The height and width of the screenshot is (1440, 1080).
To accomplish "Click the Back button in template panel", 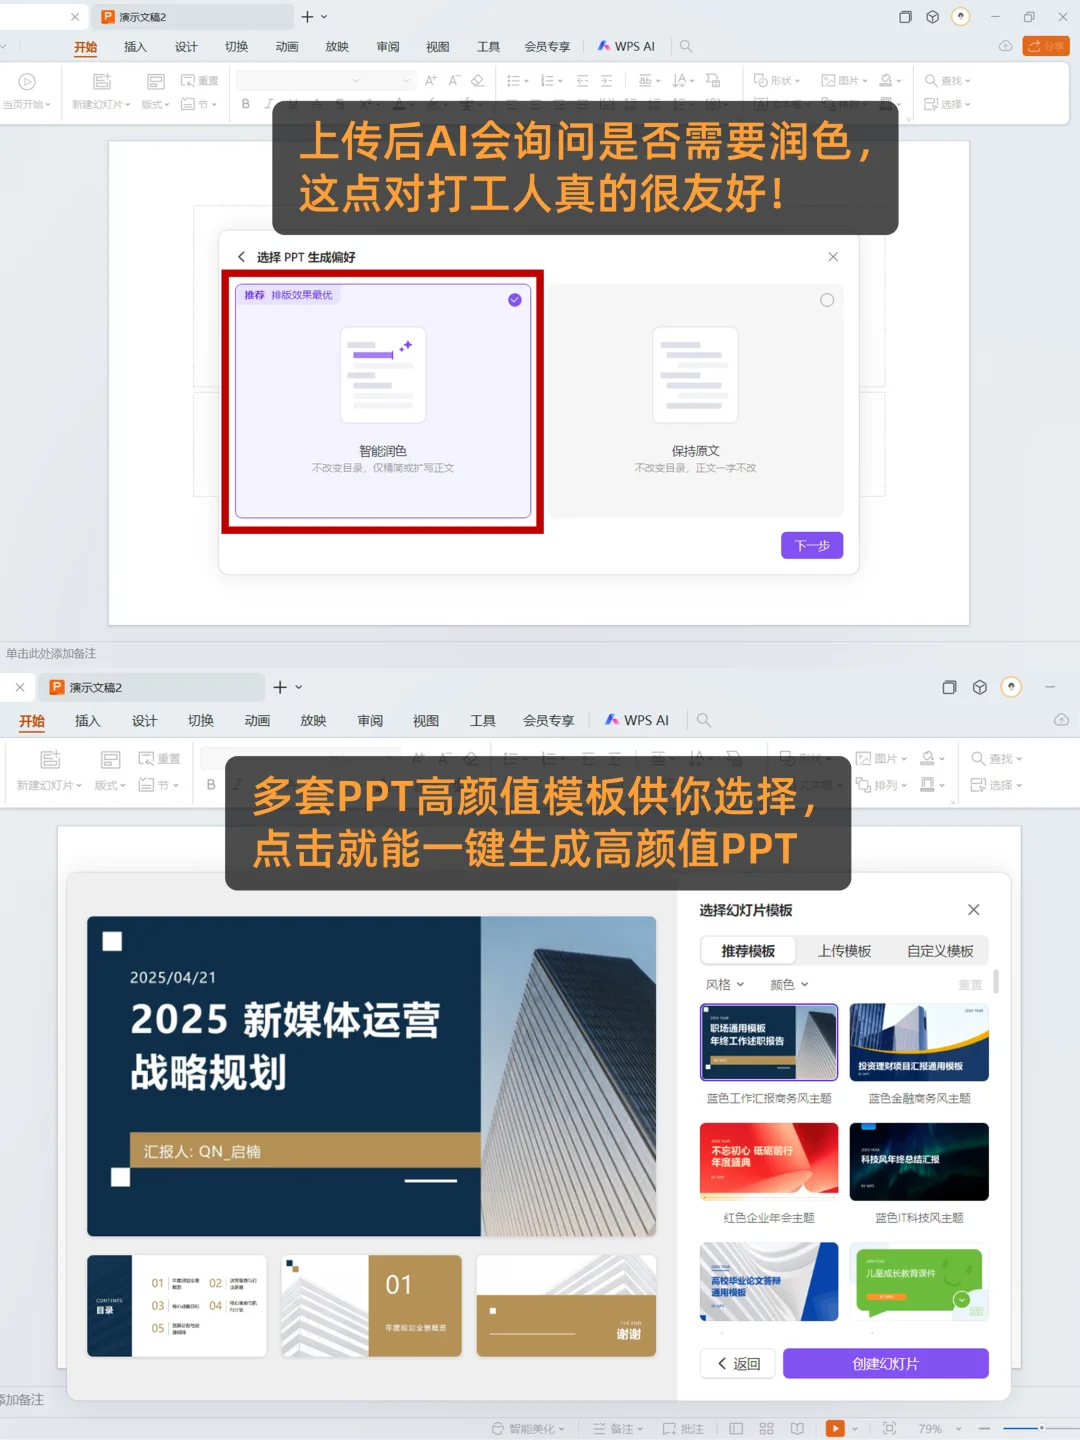I will (738, 1363).
